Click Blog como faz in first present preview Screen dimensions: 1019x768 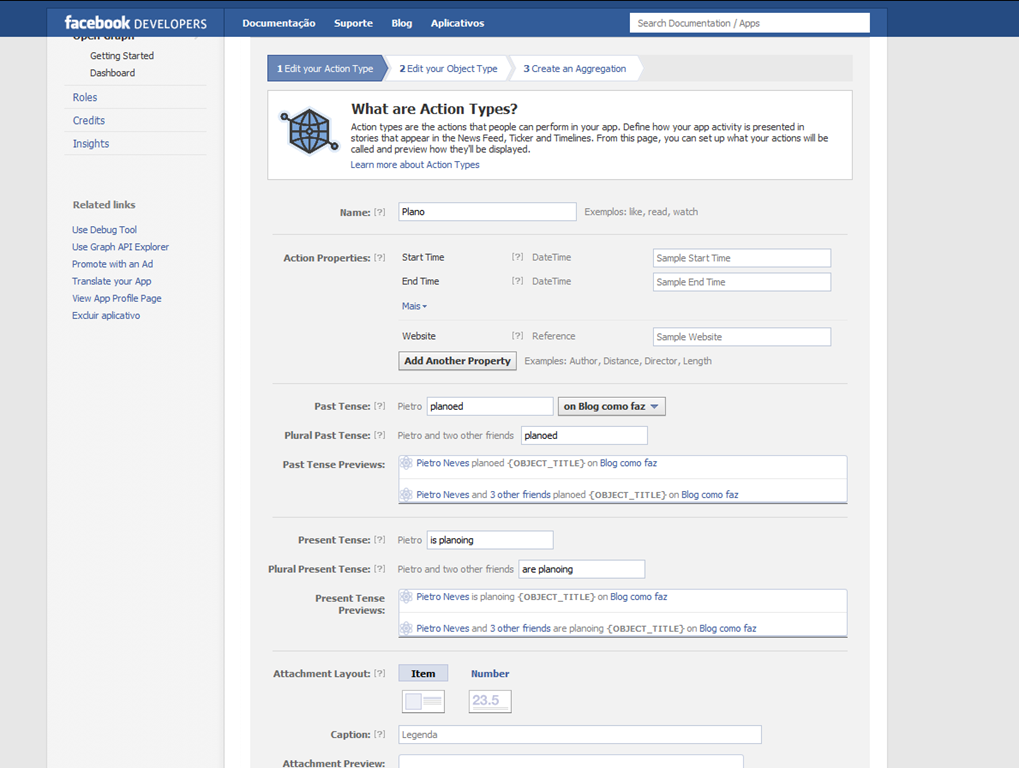[x=639, y=596]
